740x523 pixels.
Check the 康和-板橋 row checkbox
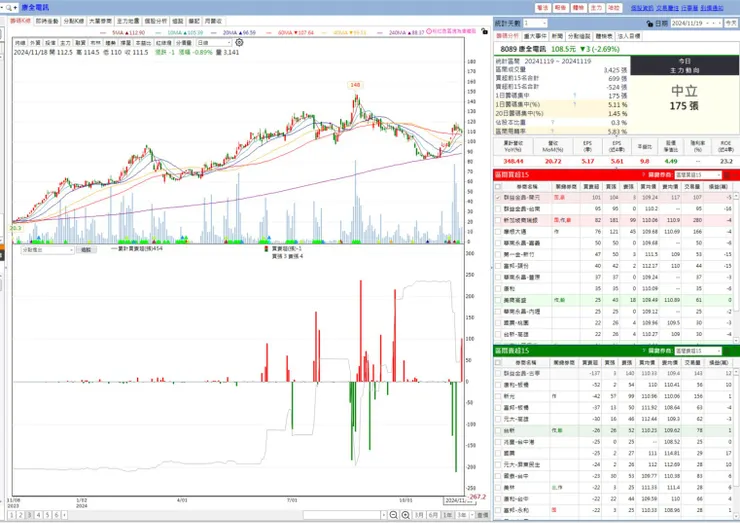click(498, 385)
